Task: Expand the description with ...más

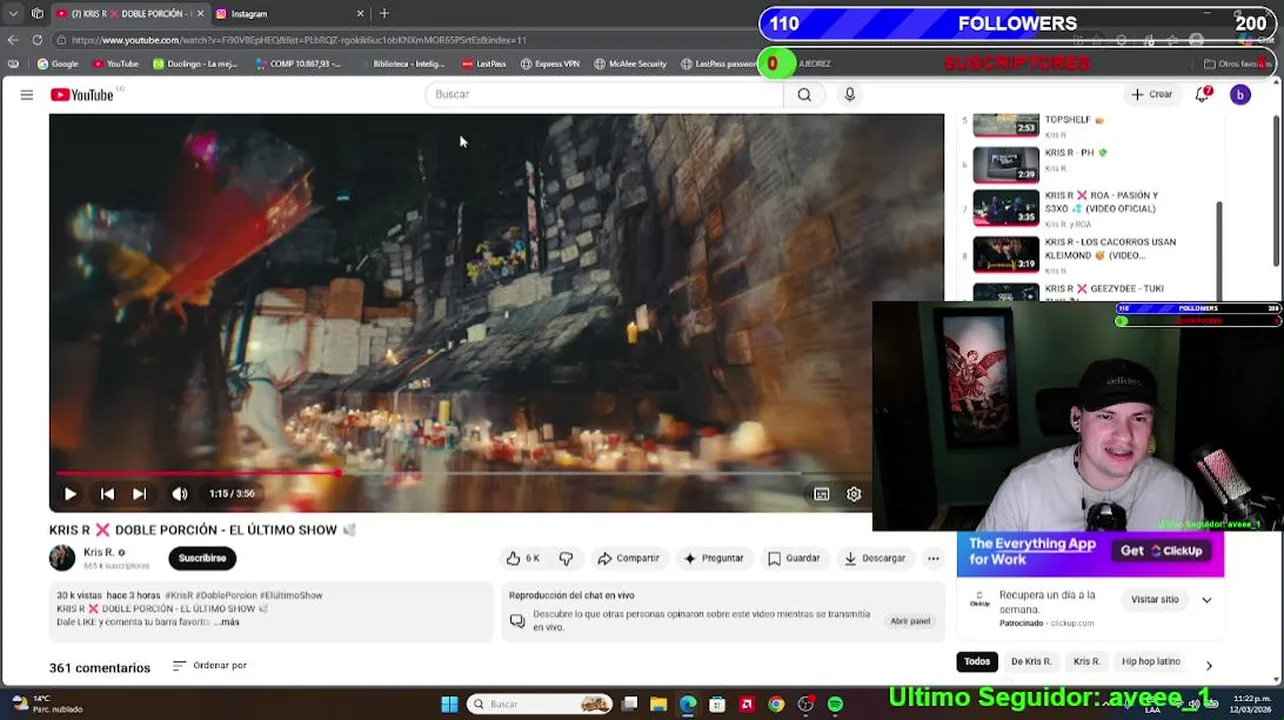Action: (x=228, y=622)
